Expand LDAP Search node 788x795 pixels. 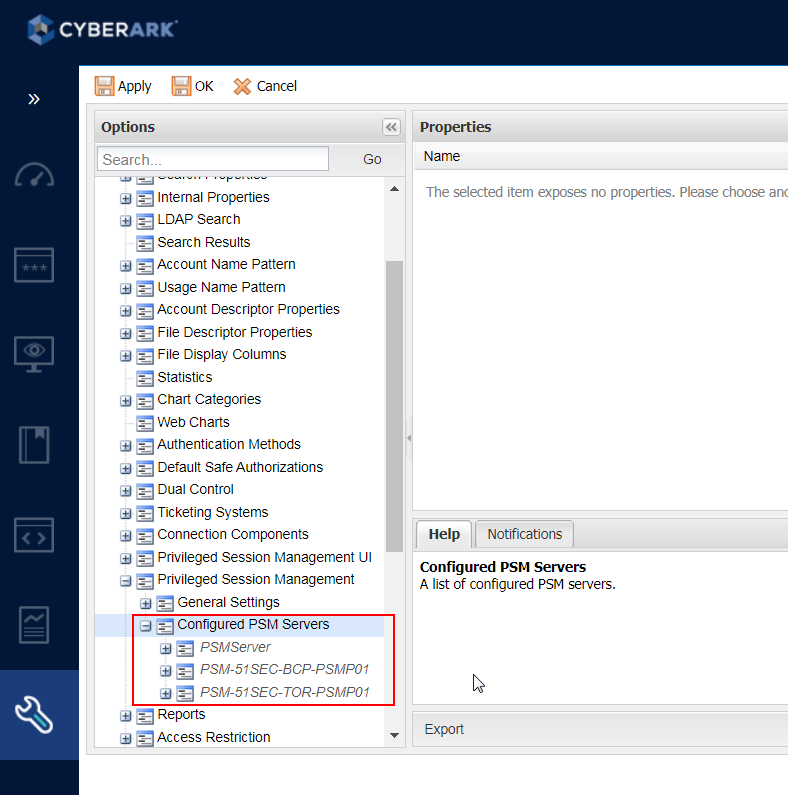tap(125, 221)
